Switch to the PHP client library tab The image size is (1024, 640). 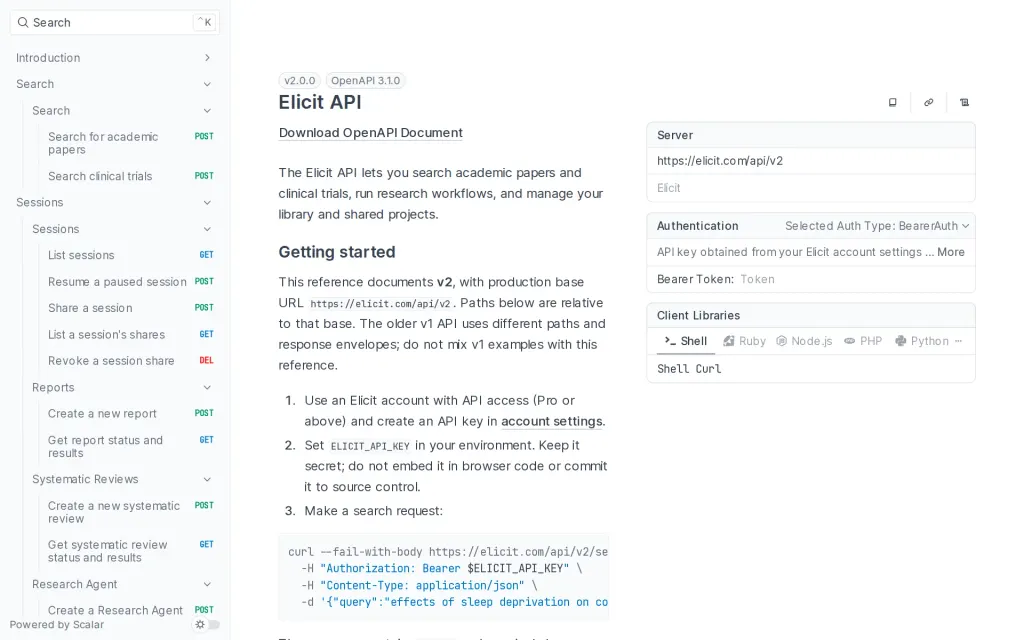[863, 341]
